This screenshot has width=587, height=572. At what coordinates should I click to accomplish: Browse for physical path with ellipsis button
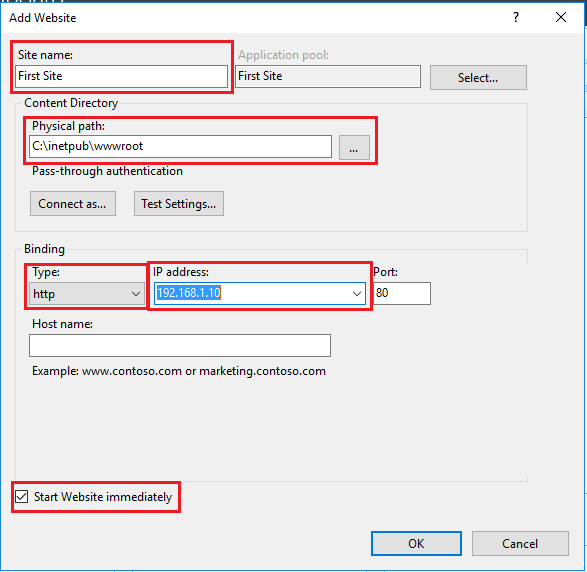coord(354,147)
